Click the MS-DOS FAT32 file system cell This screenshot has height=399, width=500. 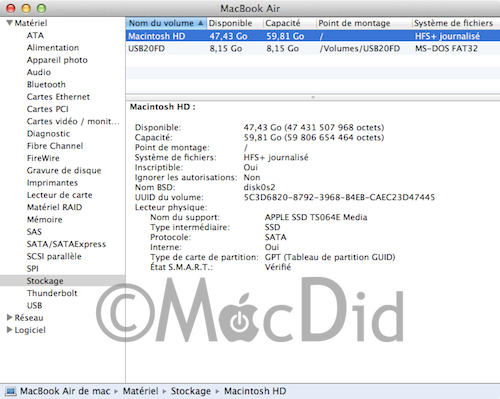click(x=446, y=49)
